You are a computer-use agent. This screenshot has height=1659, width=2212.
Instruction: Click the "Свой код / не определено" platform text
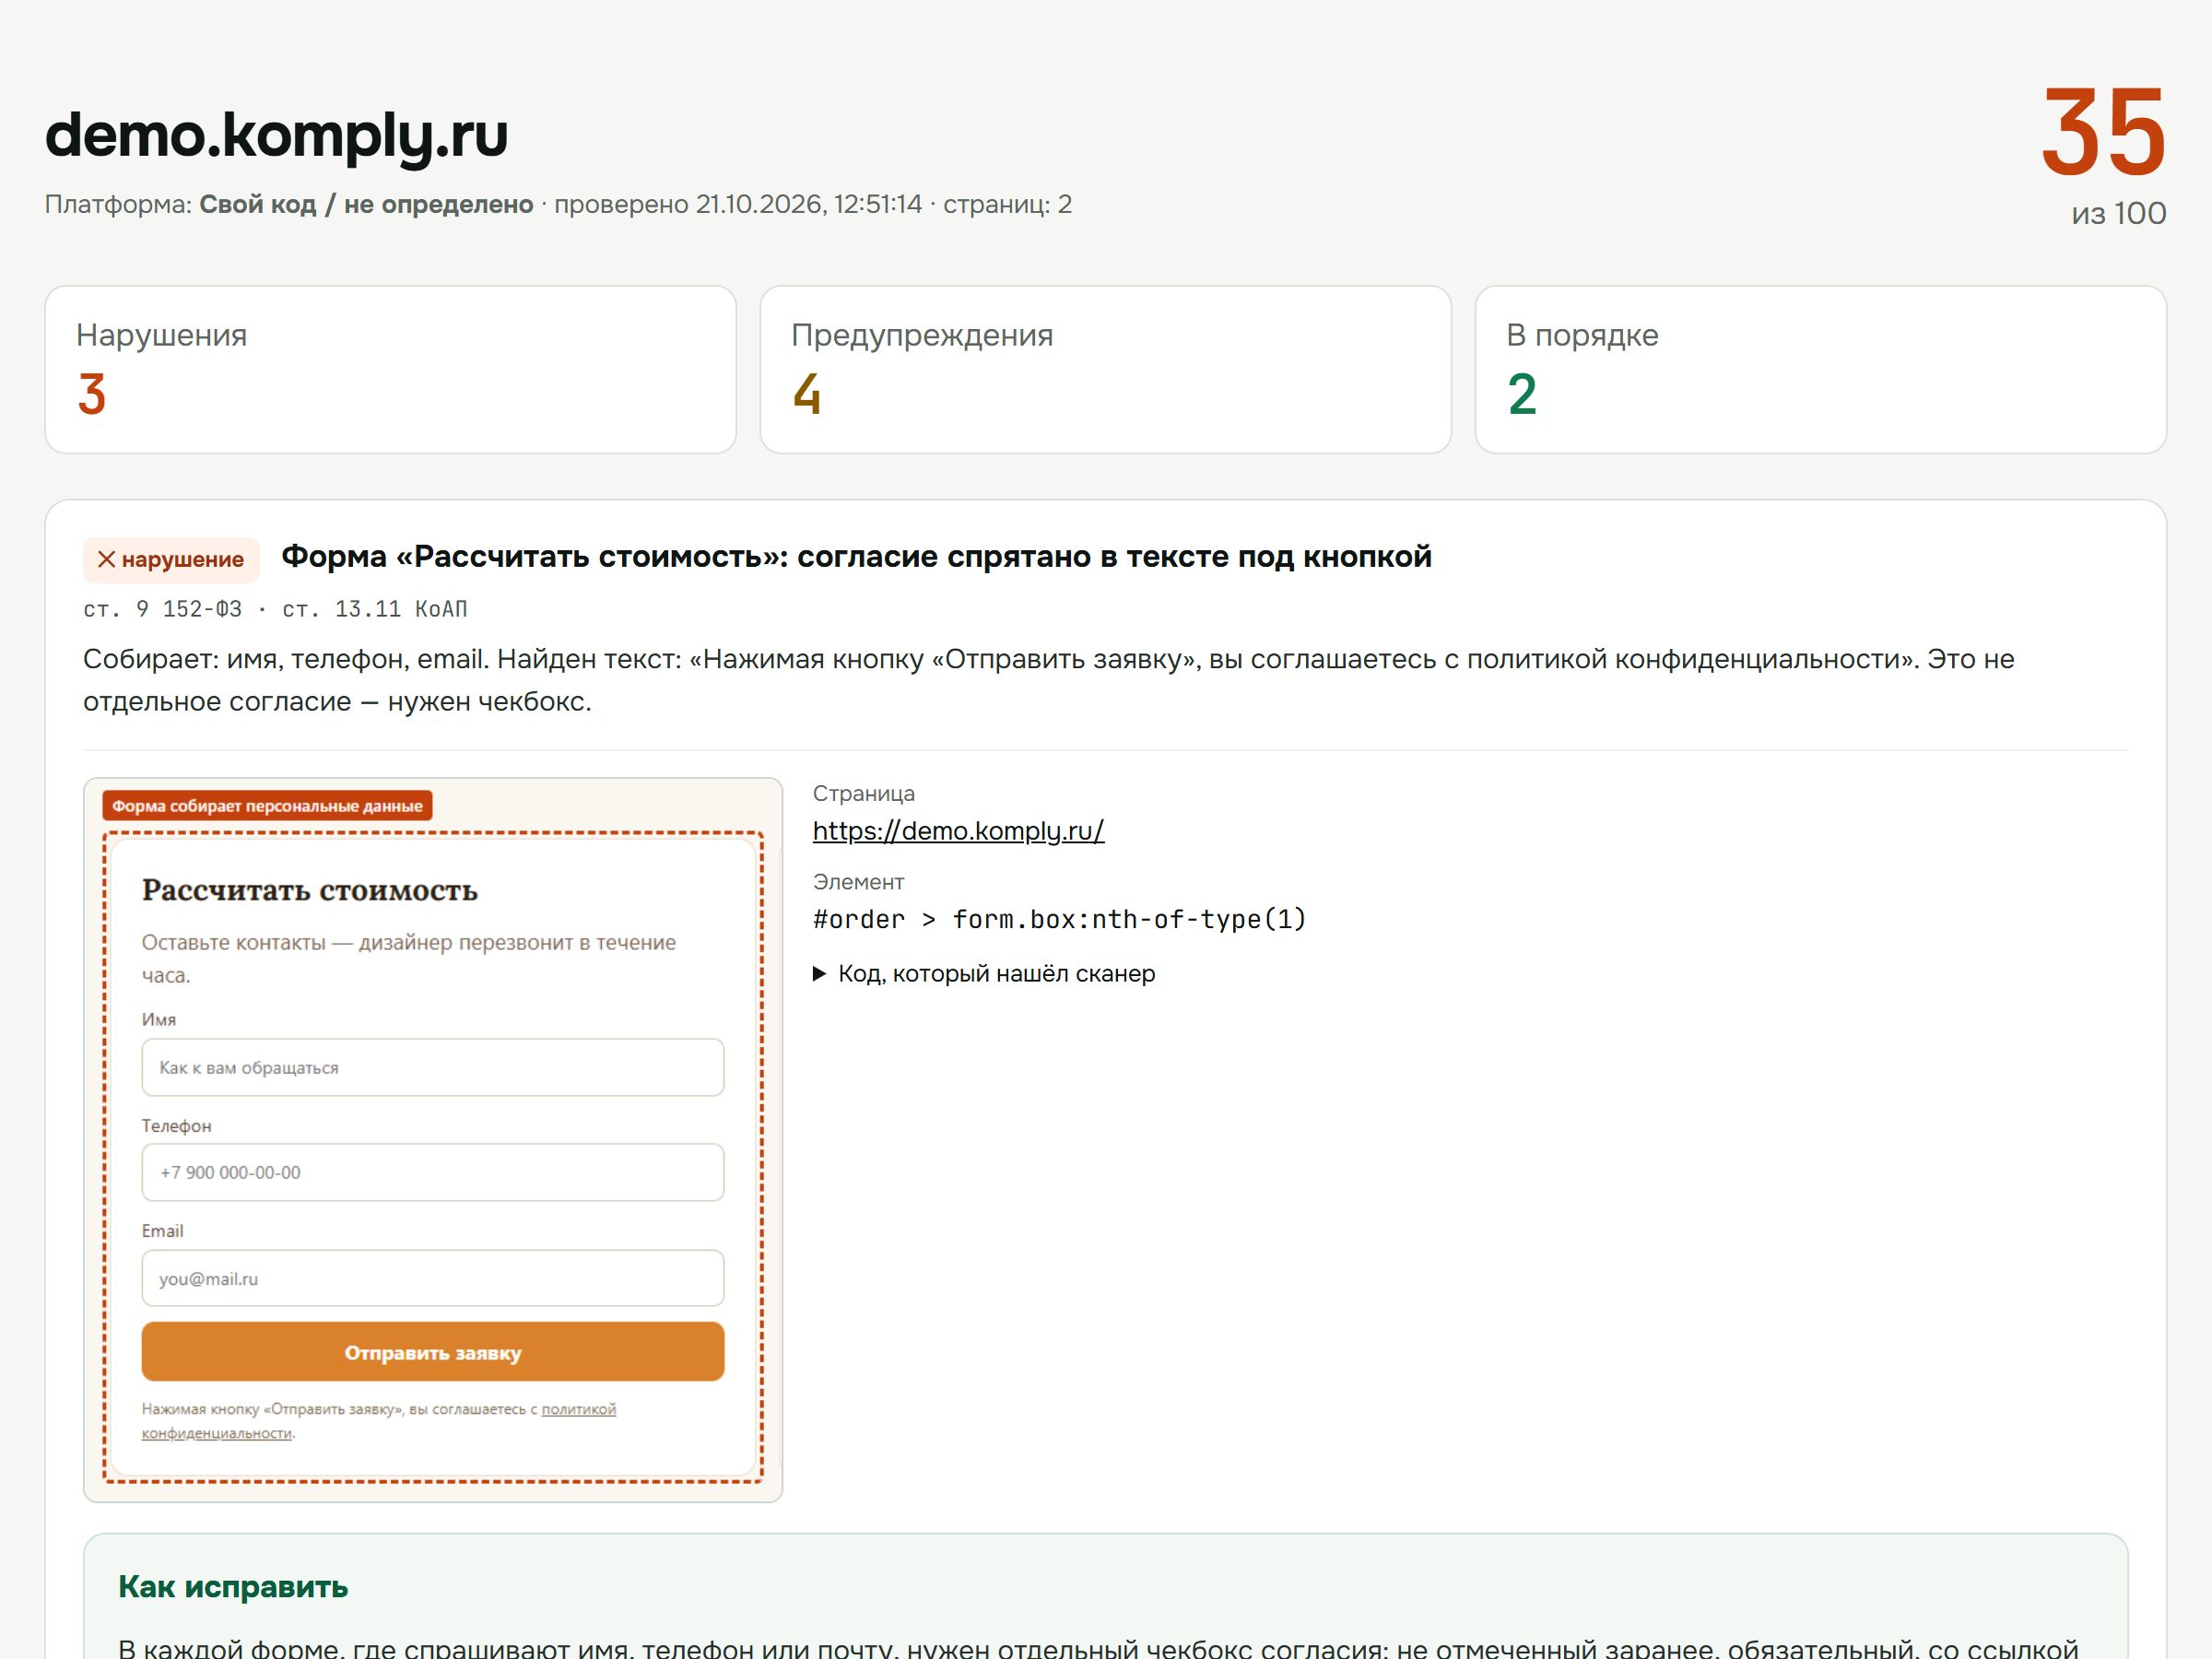click(366, 205)
